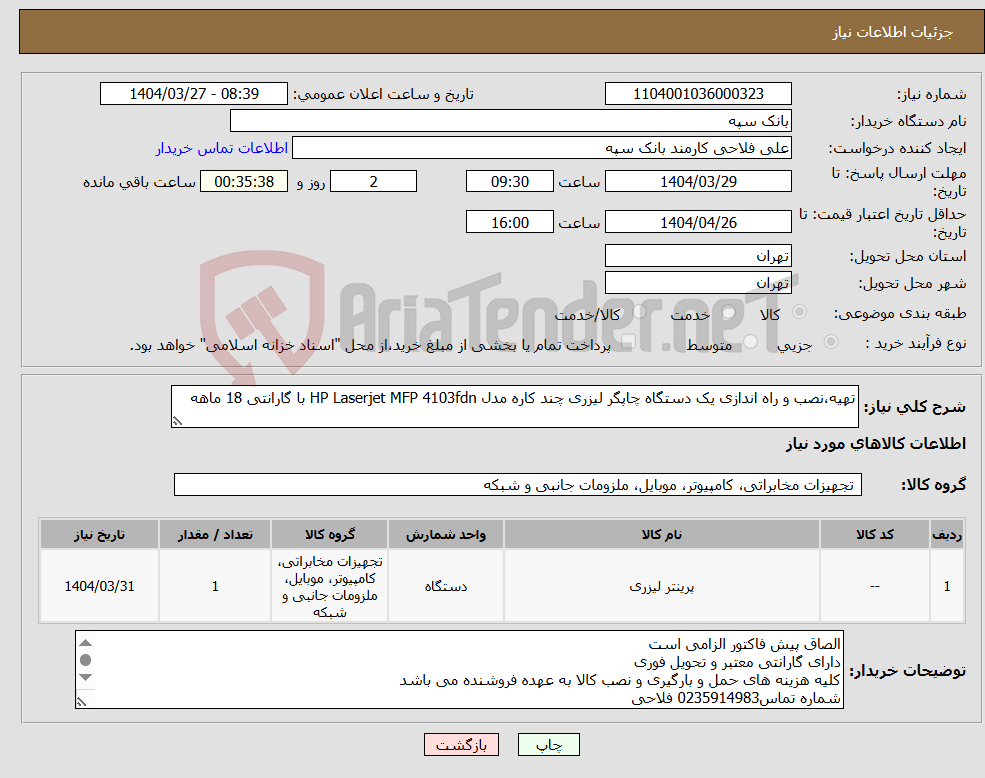Click requester field علی فلاحی کارمند بانک سپه
This screenshot has width=985, height=778.
541,148
